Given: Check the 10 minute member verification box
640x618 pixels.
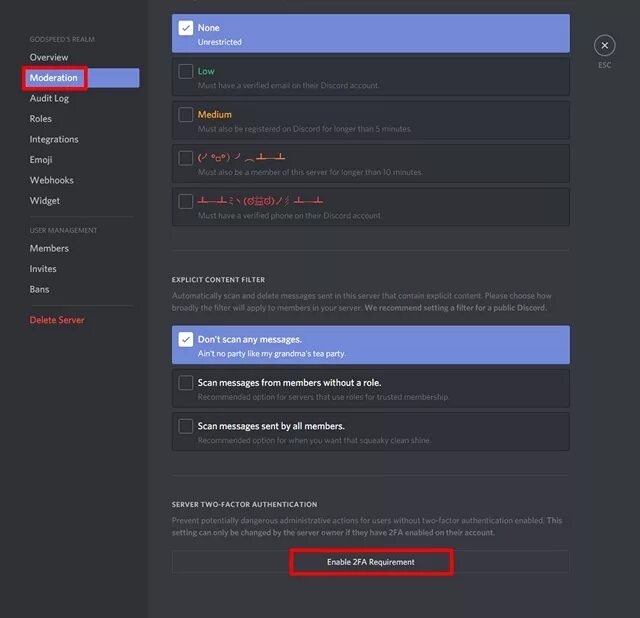Looking at the screenshot, I should (186, 158).
